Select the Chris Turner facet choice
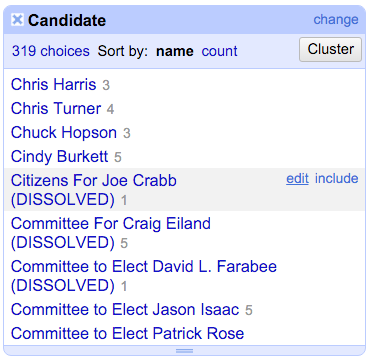 point(56,109)
